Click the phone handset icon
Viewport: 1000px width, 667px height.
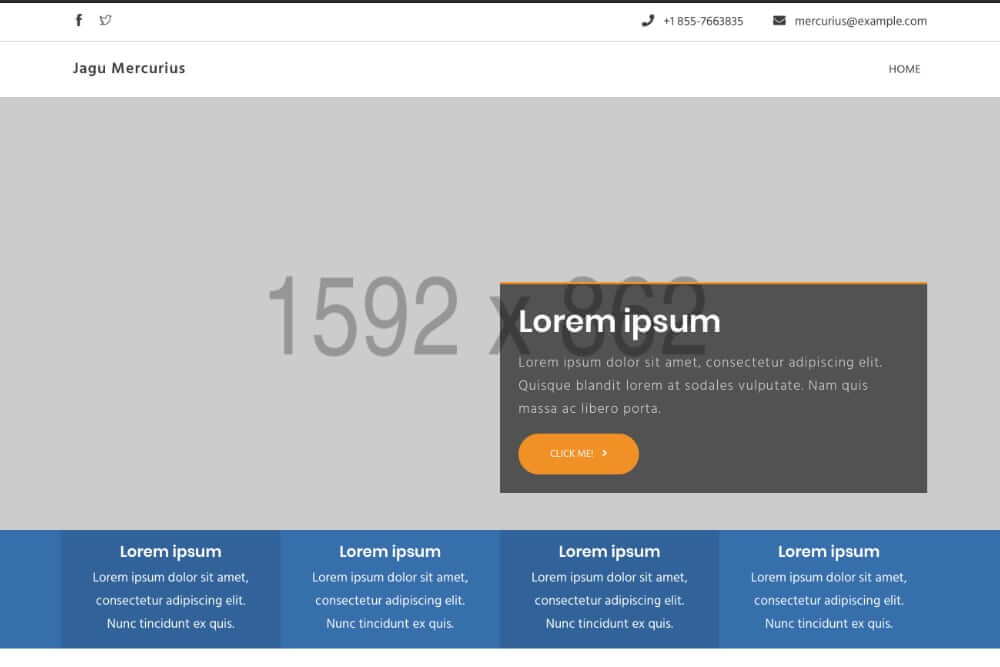647,21
